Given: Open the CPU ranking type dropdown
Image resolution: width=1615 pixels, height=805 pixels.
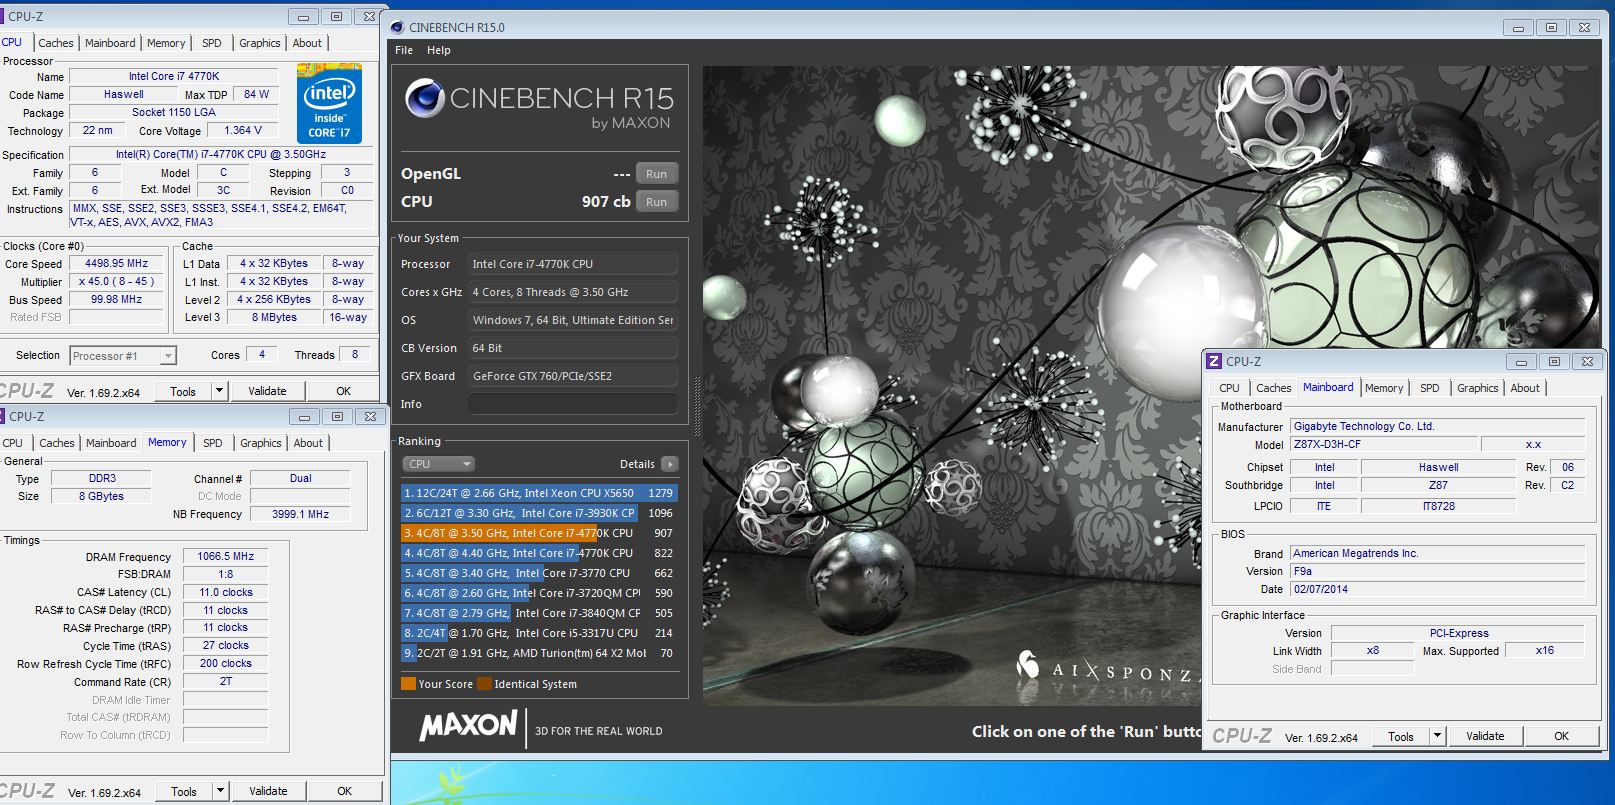Looking at the screenshot, I should pyautogui.click(x=438, y=464).
